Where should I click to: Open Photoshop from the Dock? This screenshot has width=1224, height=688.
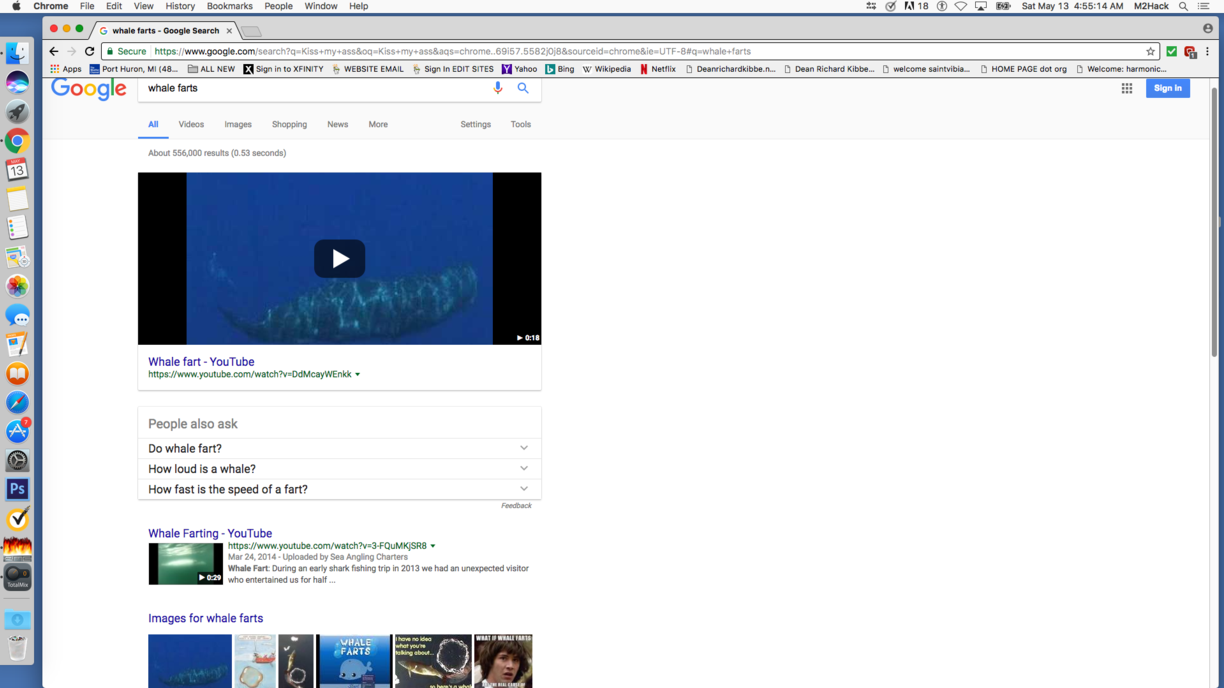point(17,489)
